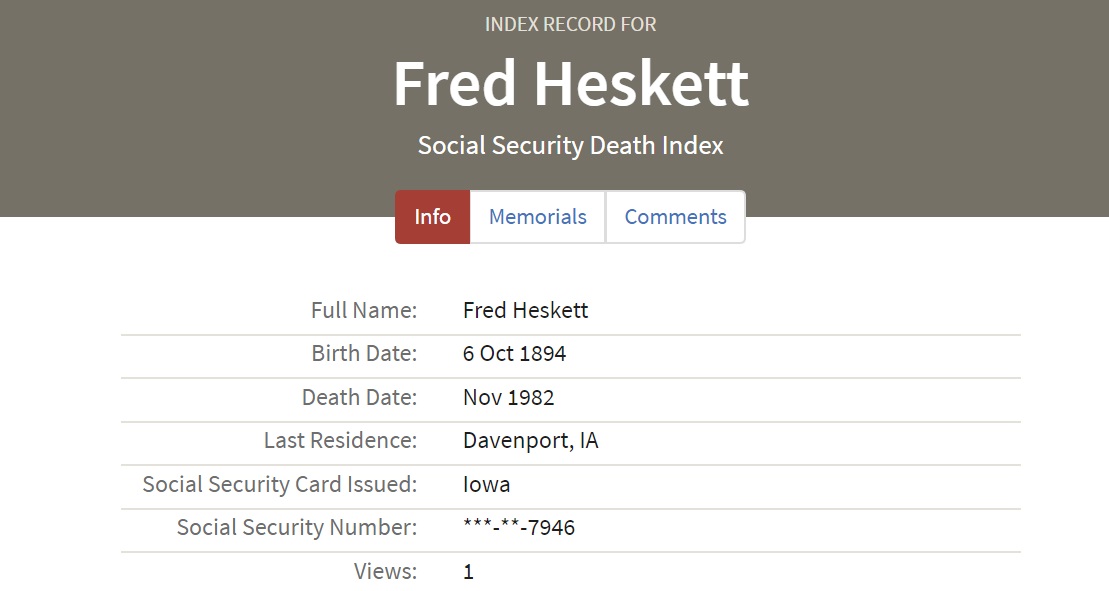The image size is (1109, 591).
Task: Click the Social Security Card Issued label
Action: pyautogui.click(x=279, y=484)
